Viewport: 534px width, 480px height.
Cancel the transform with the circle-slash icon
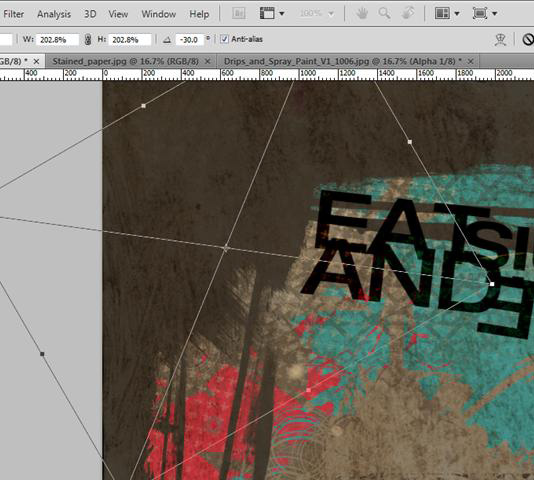click(x=528, y=40)
